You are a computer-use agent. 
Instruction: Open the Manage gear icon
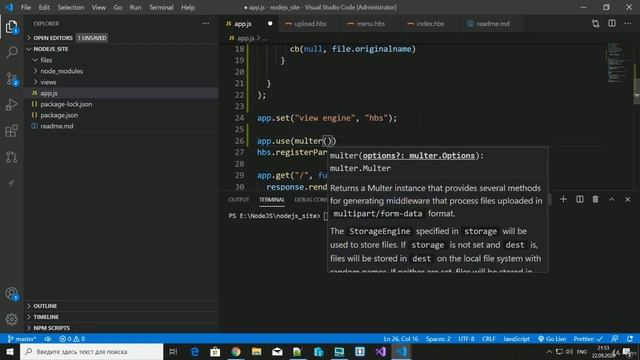tap(11, 319)
